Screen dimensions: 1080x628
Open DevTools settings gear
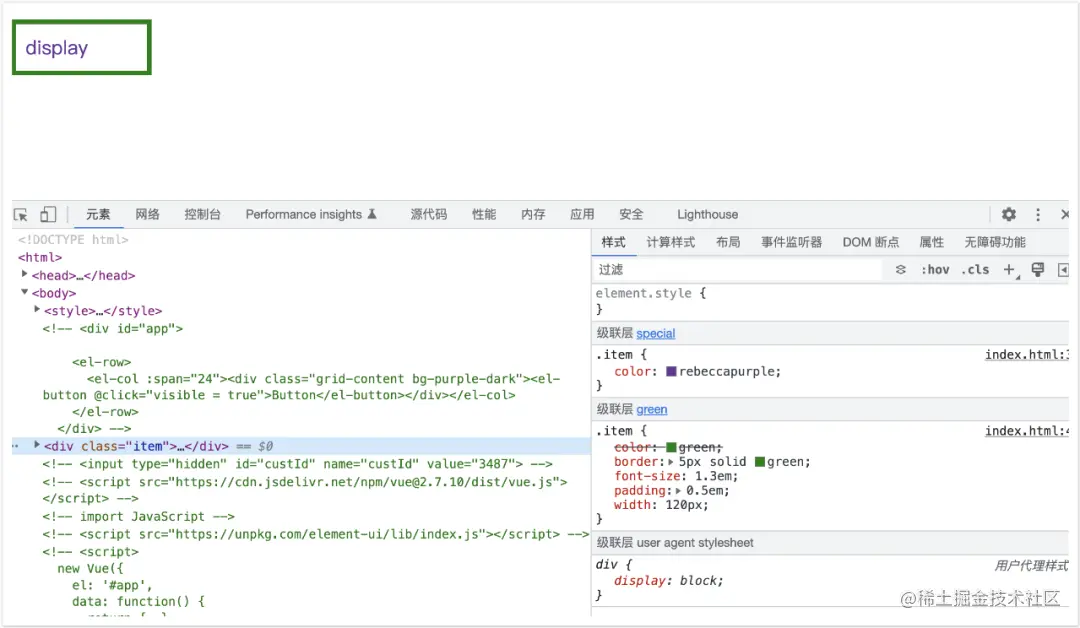click(1008, 214)
